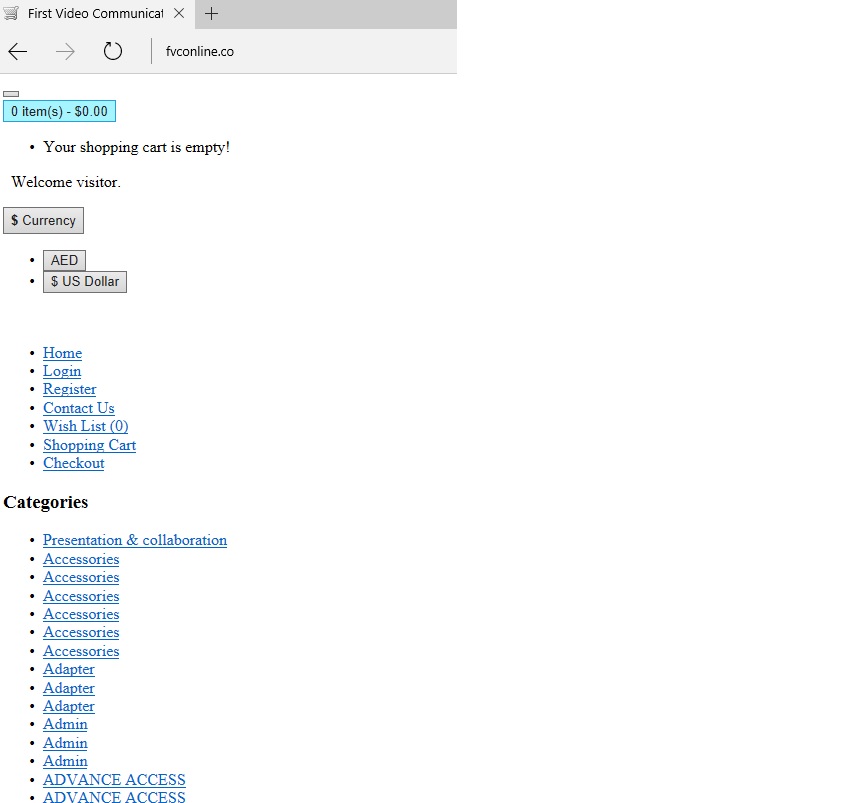The image size is (858, 803).
Task: Open the Wish List (0) link
Action: click(x=85, y=426)
